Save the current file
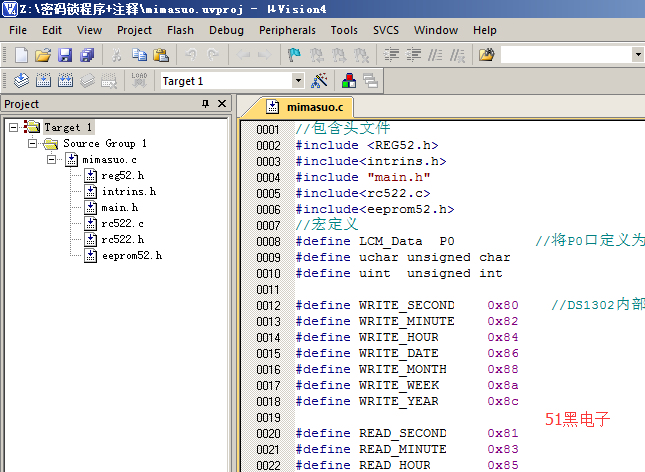 click(65, 55)
